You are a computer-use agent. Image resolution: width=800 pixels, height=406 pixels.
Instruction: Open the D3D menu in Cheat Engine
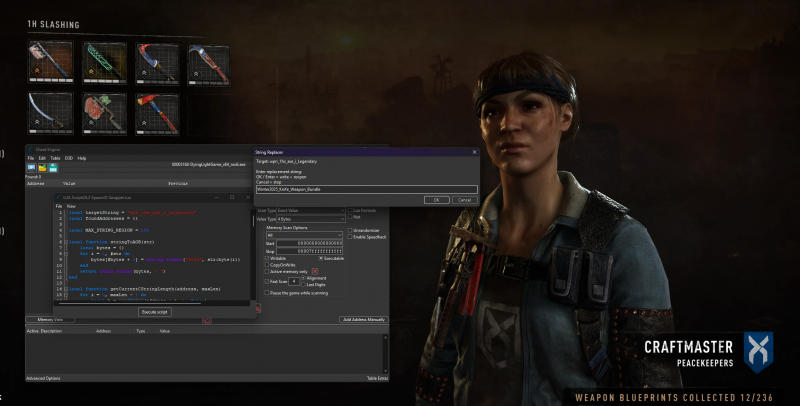coord(69,158)
